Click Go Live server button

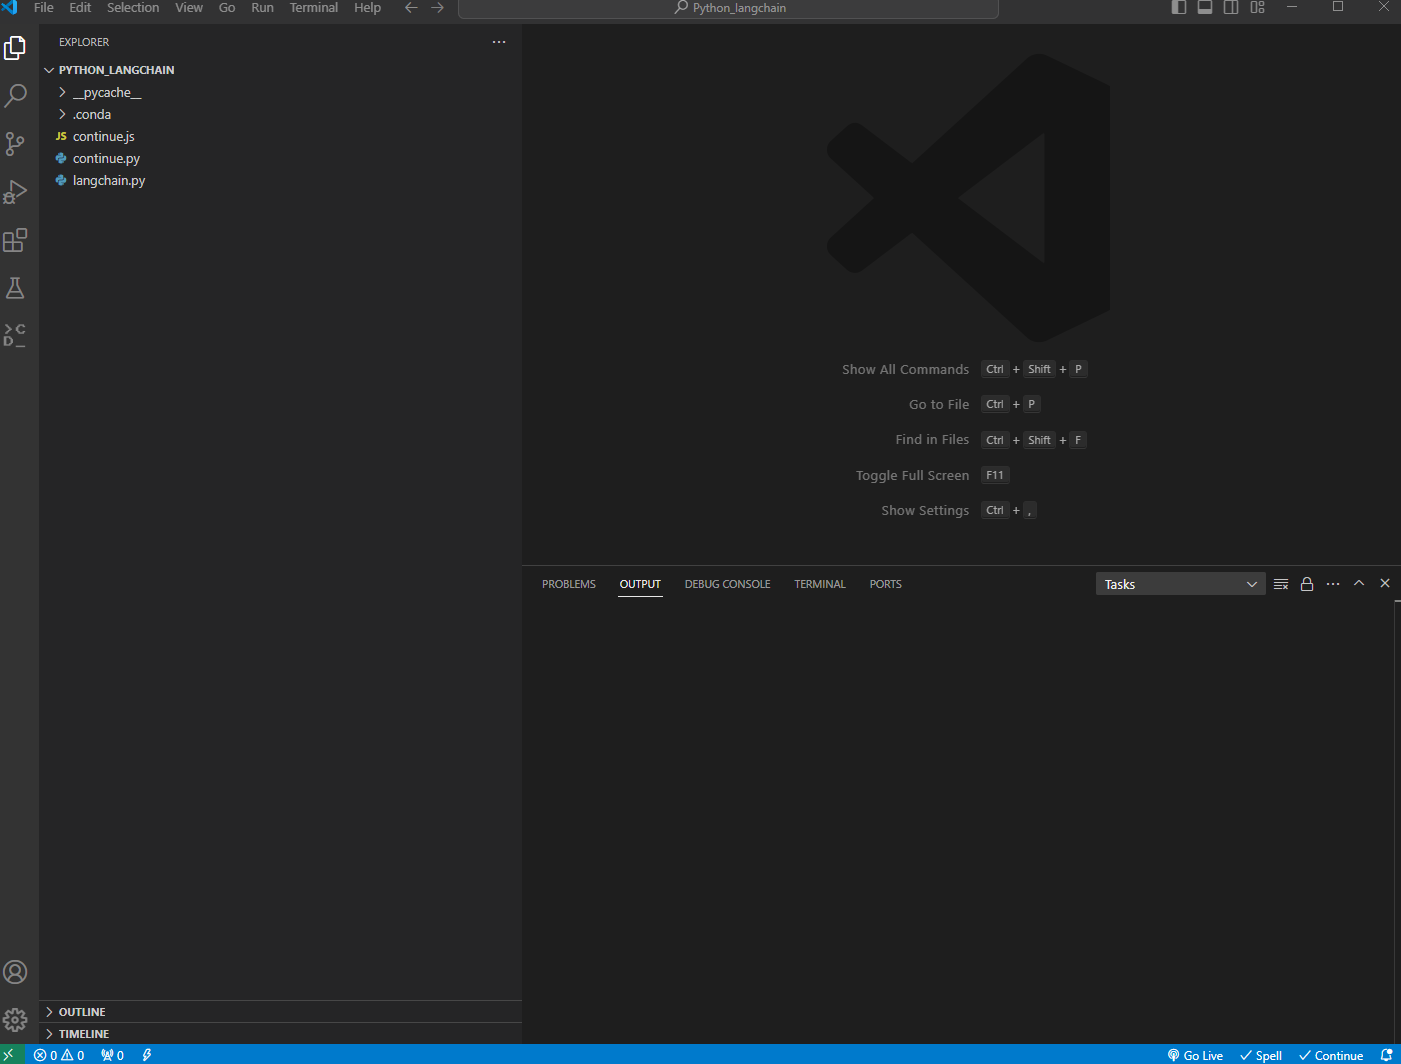click(1195, 1055)
